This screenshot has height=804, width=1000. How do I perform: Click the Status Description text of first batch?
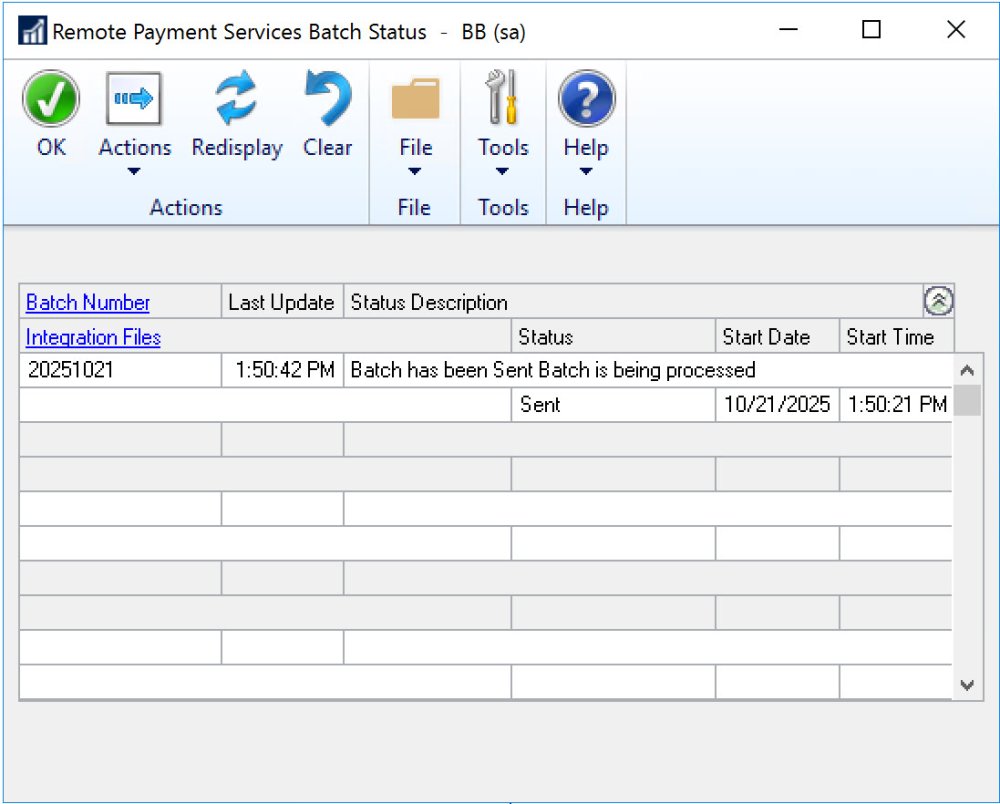553,370
